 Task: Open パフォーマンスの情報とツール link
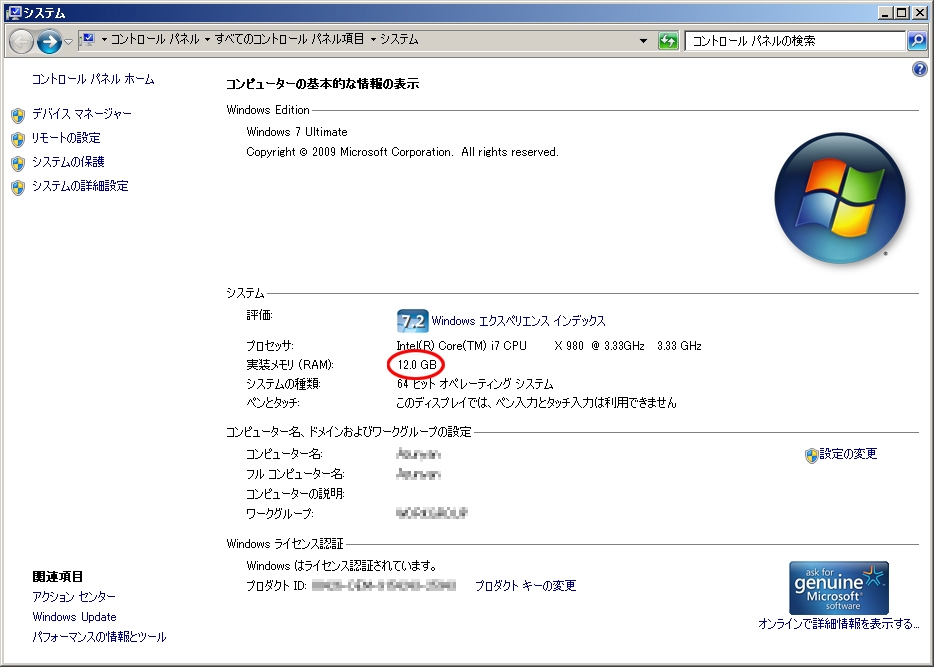click(x=99, y=637)
